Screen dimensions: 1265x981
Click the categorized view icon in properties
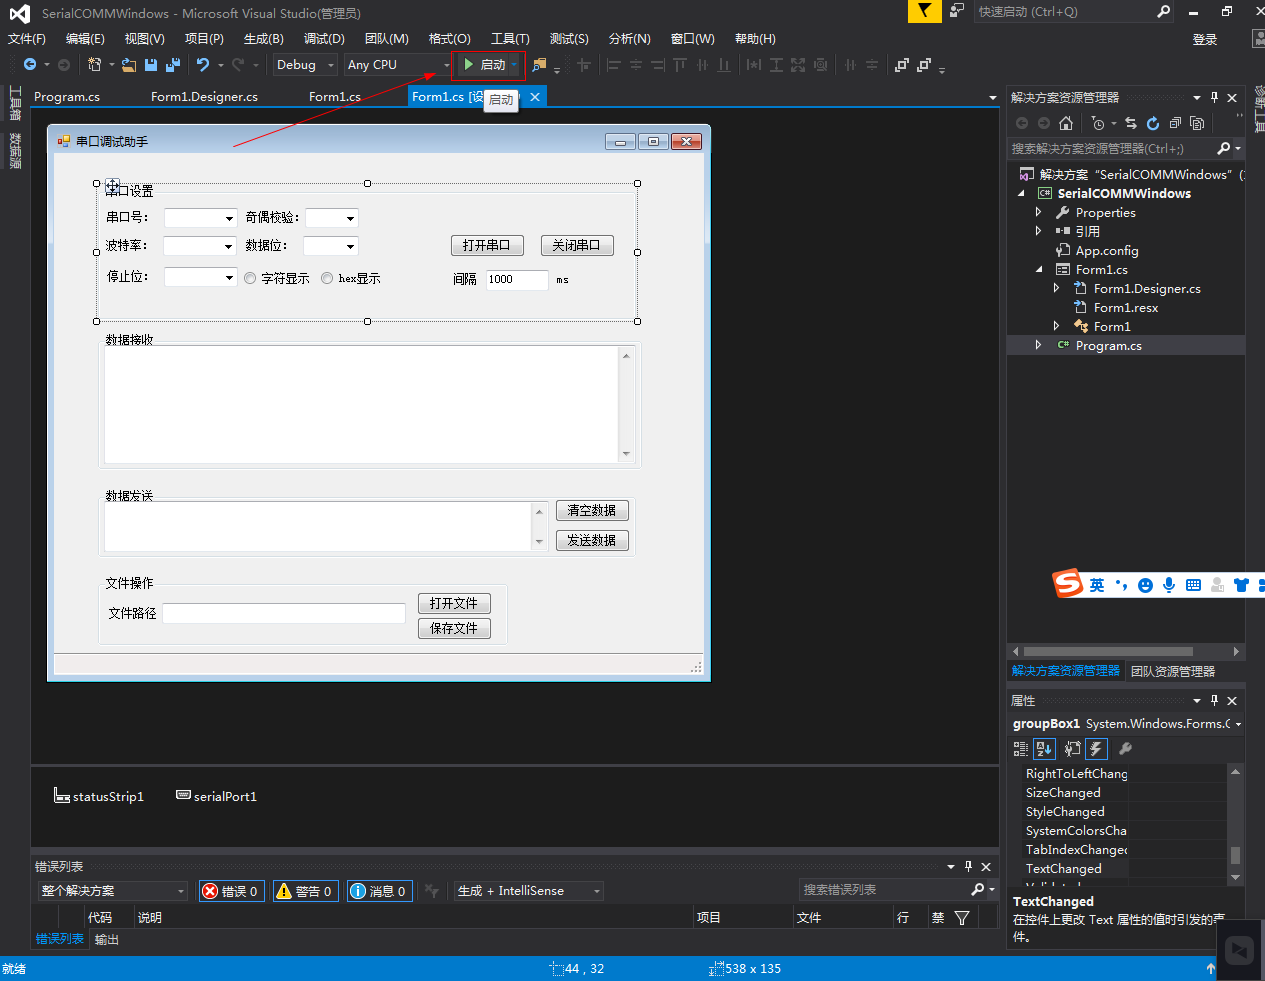click(x=1021, y=748)
